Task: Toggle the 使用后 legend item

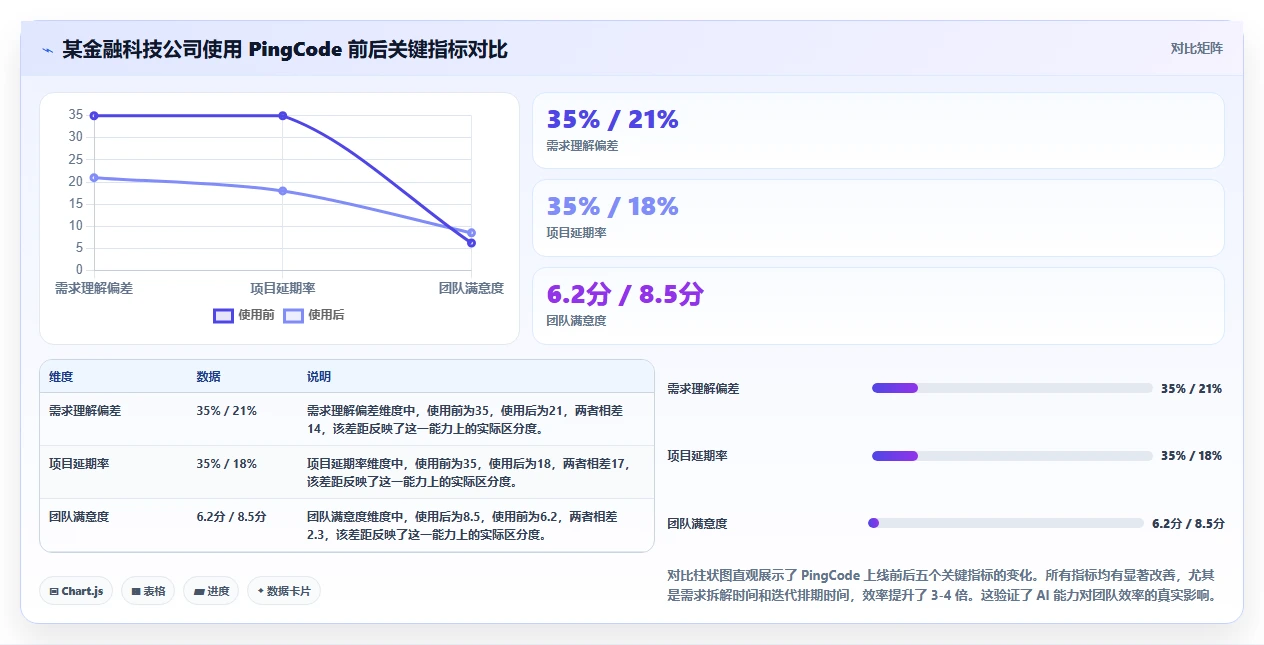Action: point(313,315)
